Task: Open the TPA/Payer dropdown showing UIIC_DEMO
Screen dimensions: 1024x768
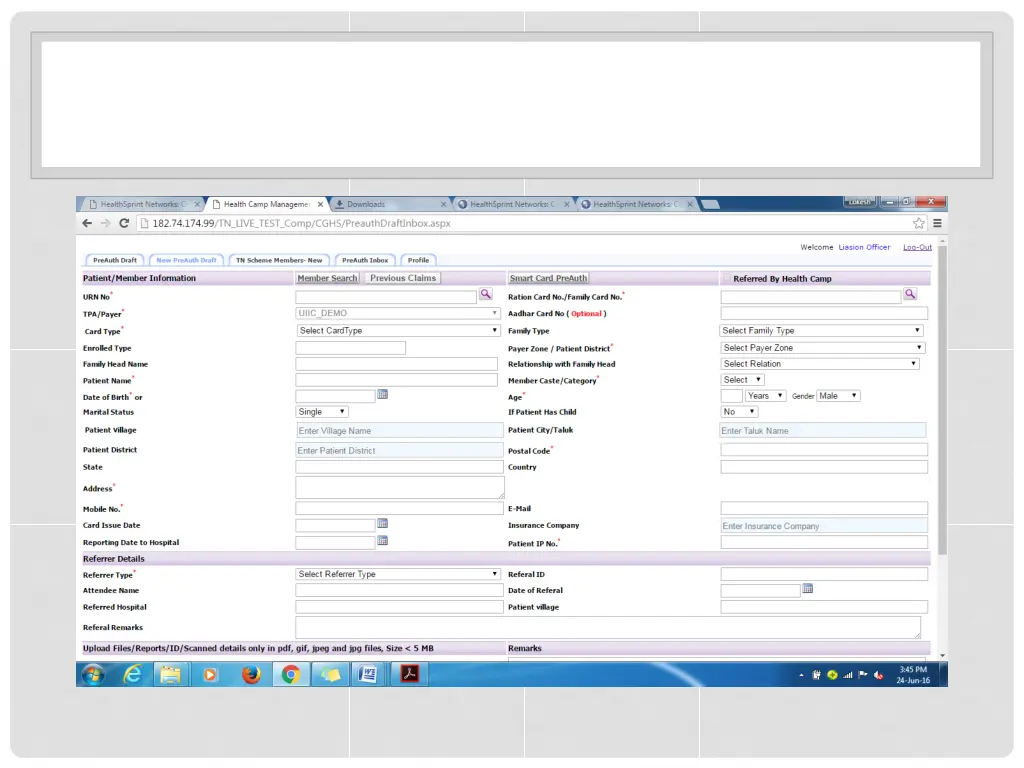Action: pyautogui.click(x=398, y=313)
